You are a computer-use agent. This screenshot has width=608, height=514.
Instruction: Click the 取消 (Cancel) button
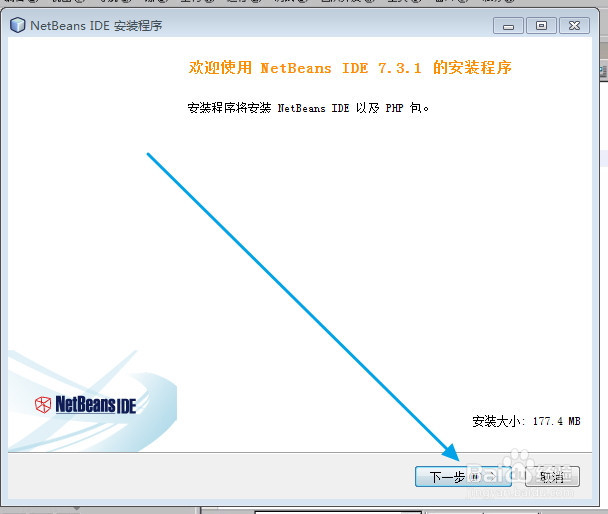(552, 476)
